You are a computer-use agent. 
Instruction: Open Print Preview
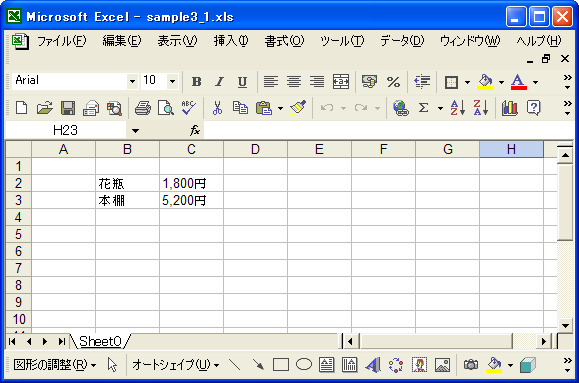[x=165, y=108]
